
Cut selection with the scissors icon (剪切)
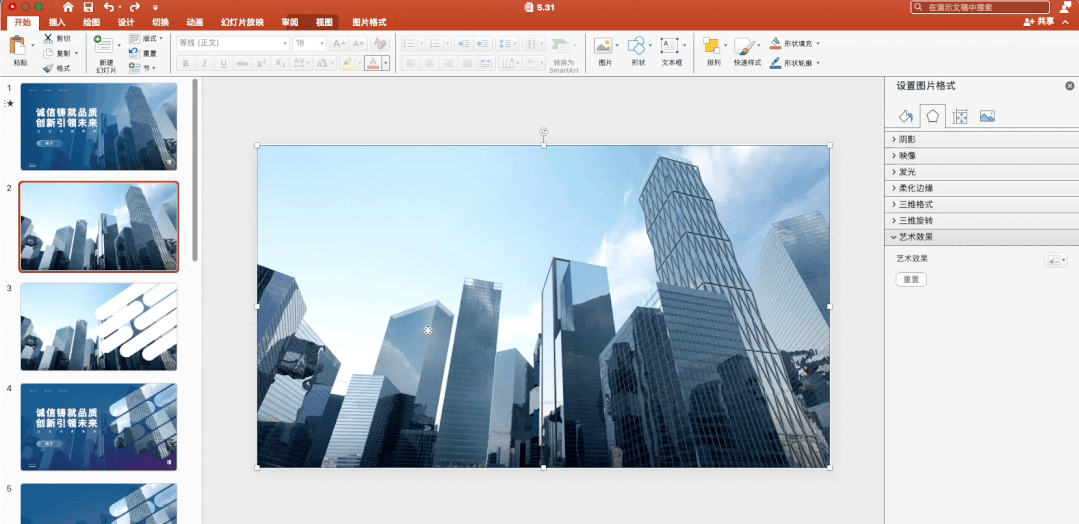tap(48, 39)
